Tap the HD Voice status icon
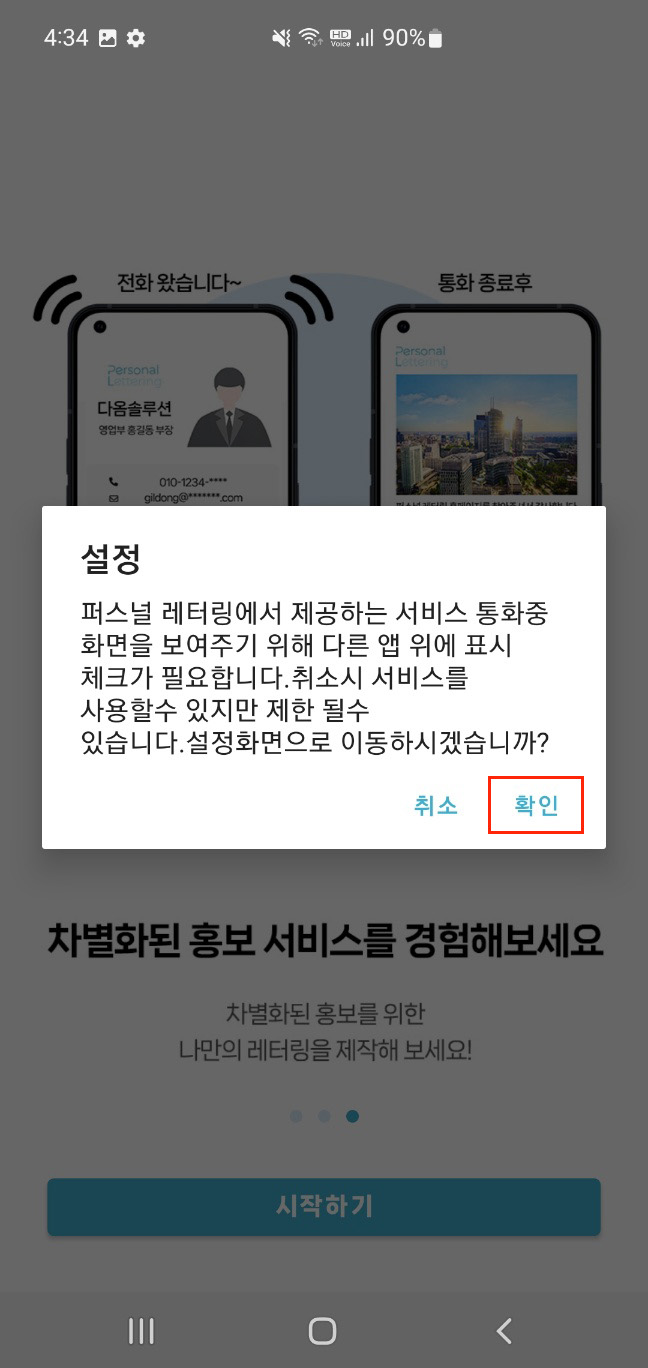The width and height of the screenshot is (648, 1368). 340,38
